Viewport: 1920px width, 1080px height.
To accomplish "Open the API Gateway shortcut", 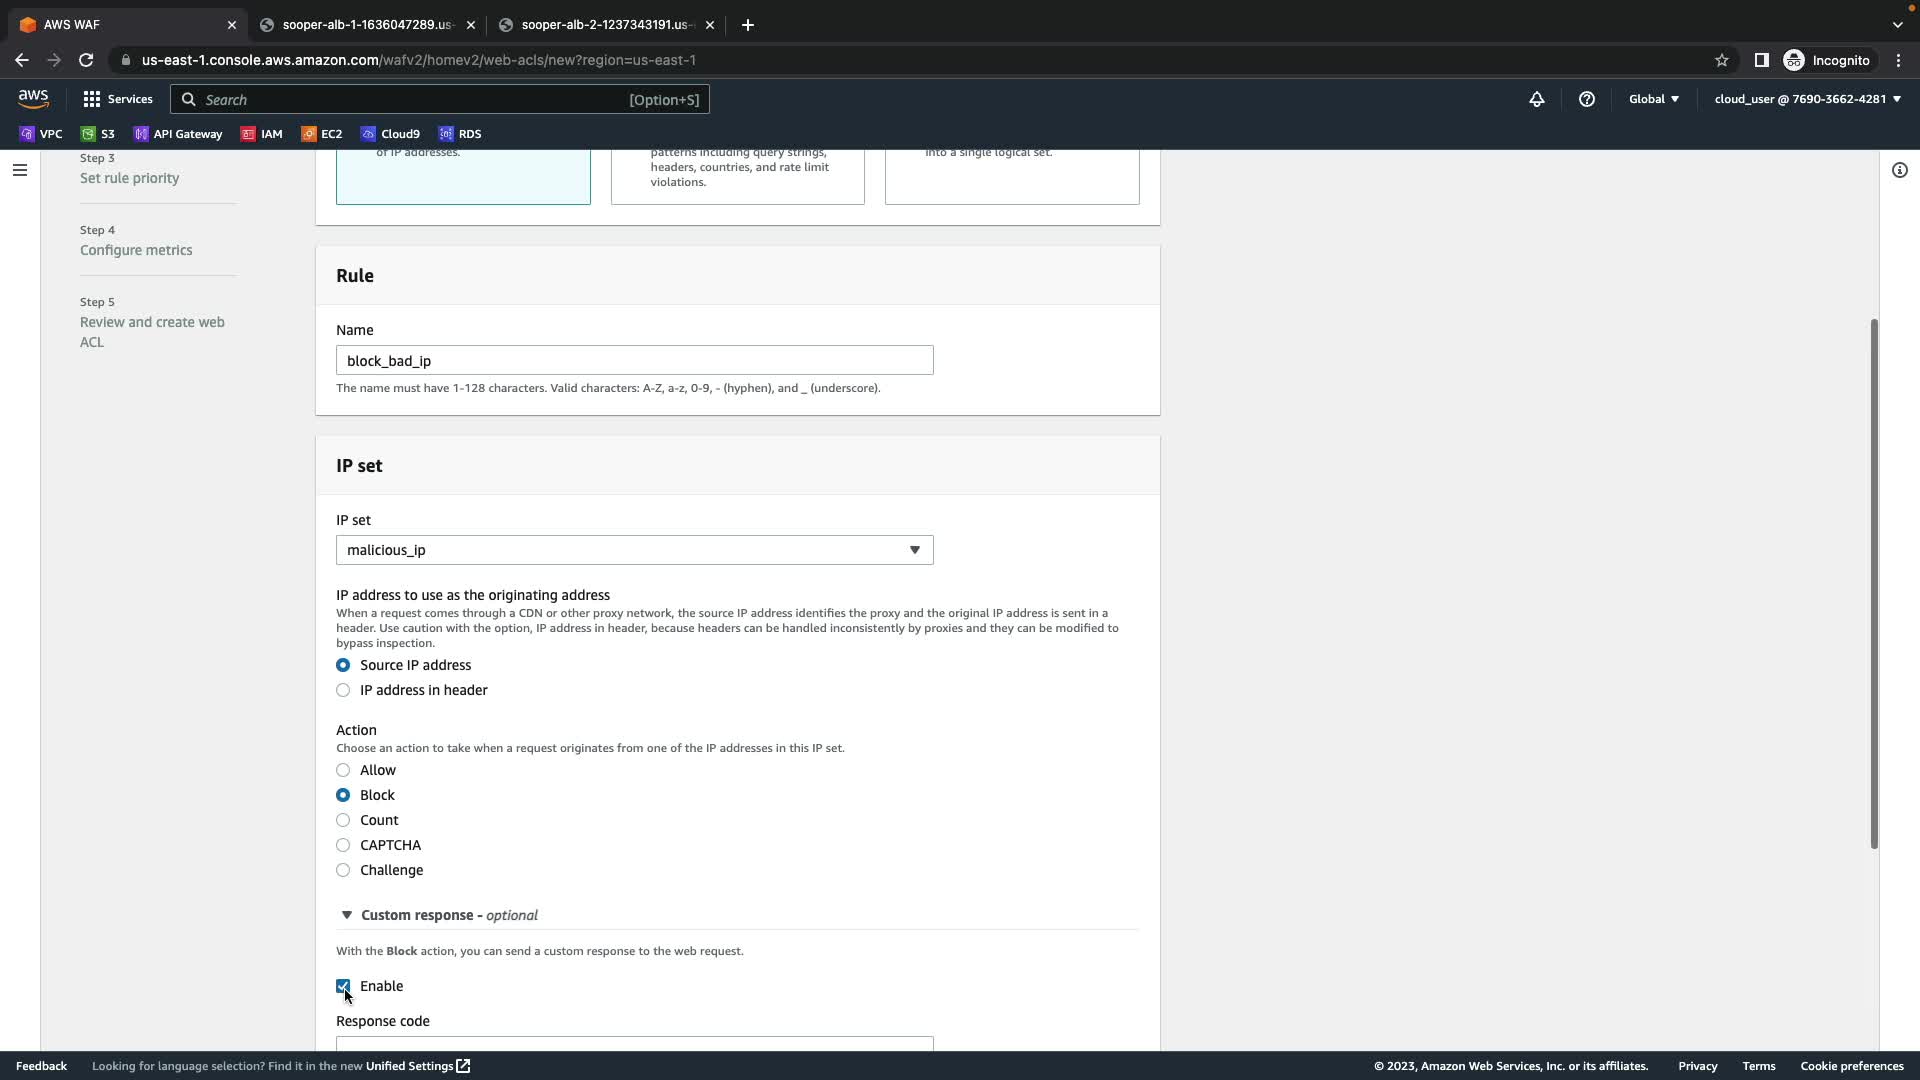I will (x=178, y=134).
